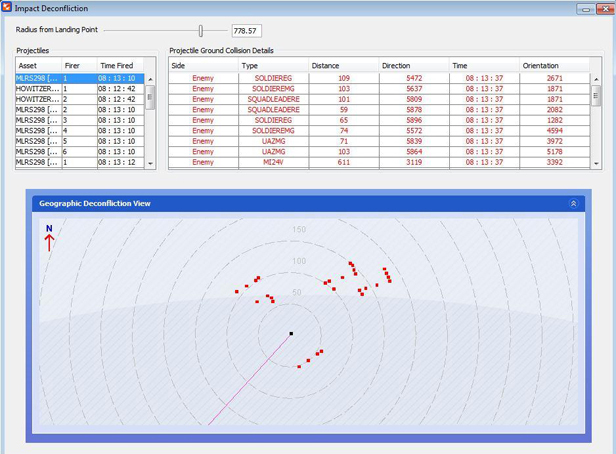Image resolution: width=616 pixels, height=454 pixels.
Task: Click SQUADLEADERE type with distance 101
Action: pos(273,99)
